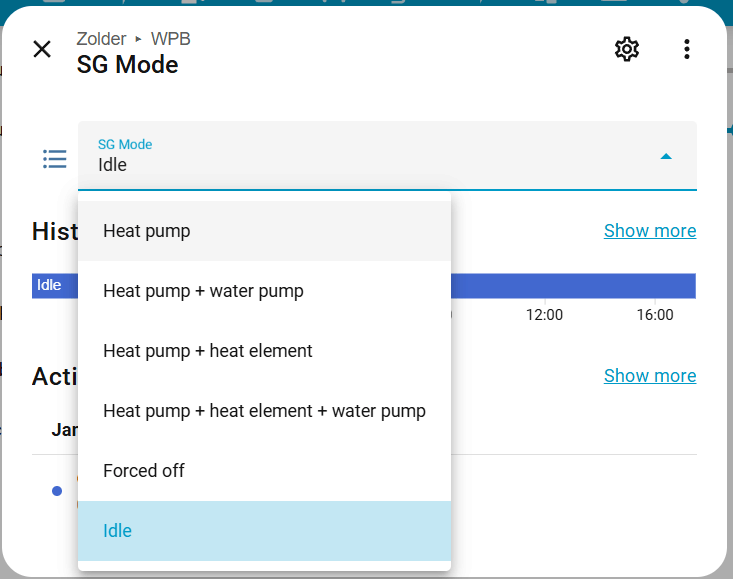Open the three-dot overflow menu

click(x=687, y=49)
